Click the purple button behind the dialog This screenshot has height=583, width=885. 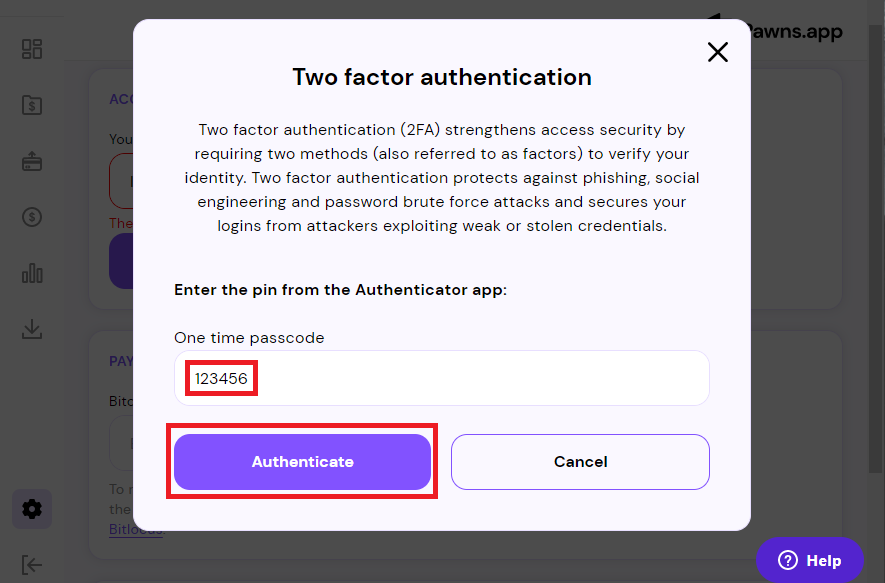click(121, 261)
